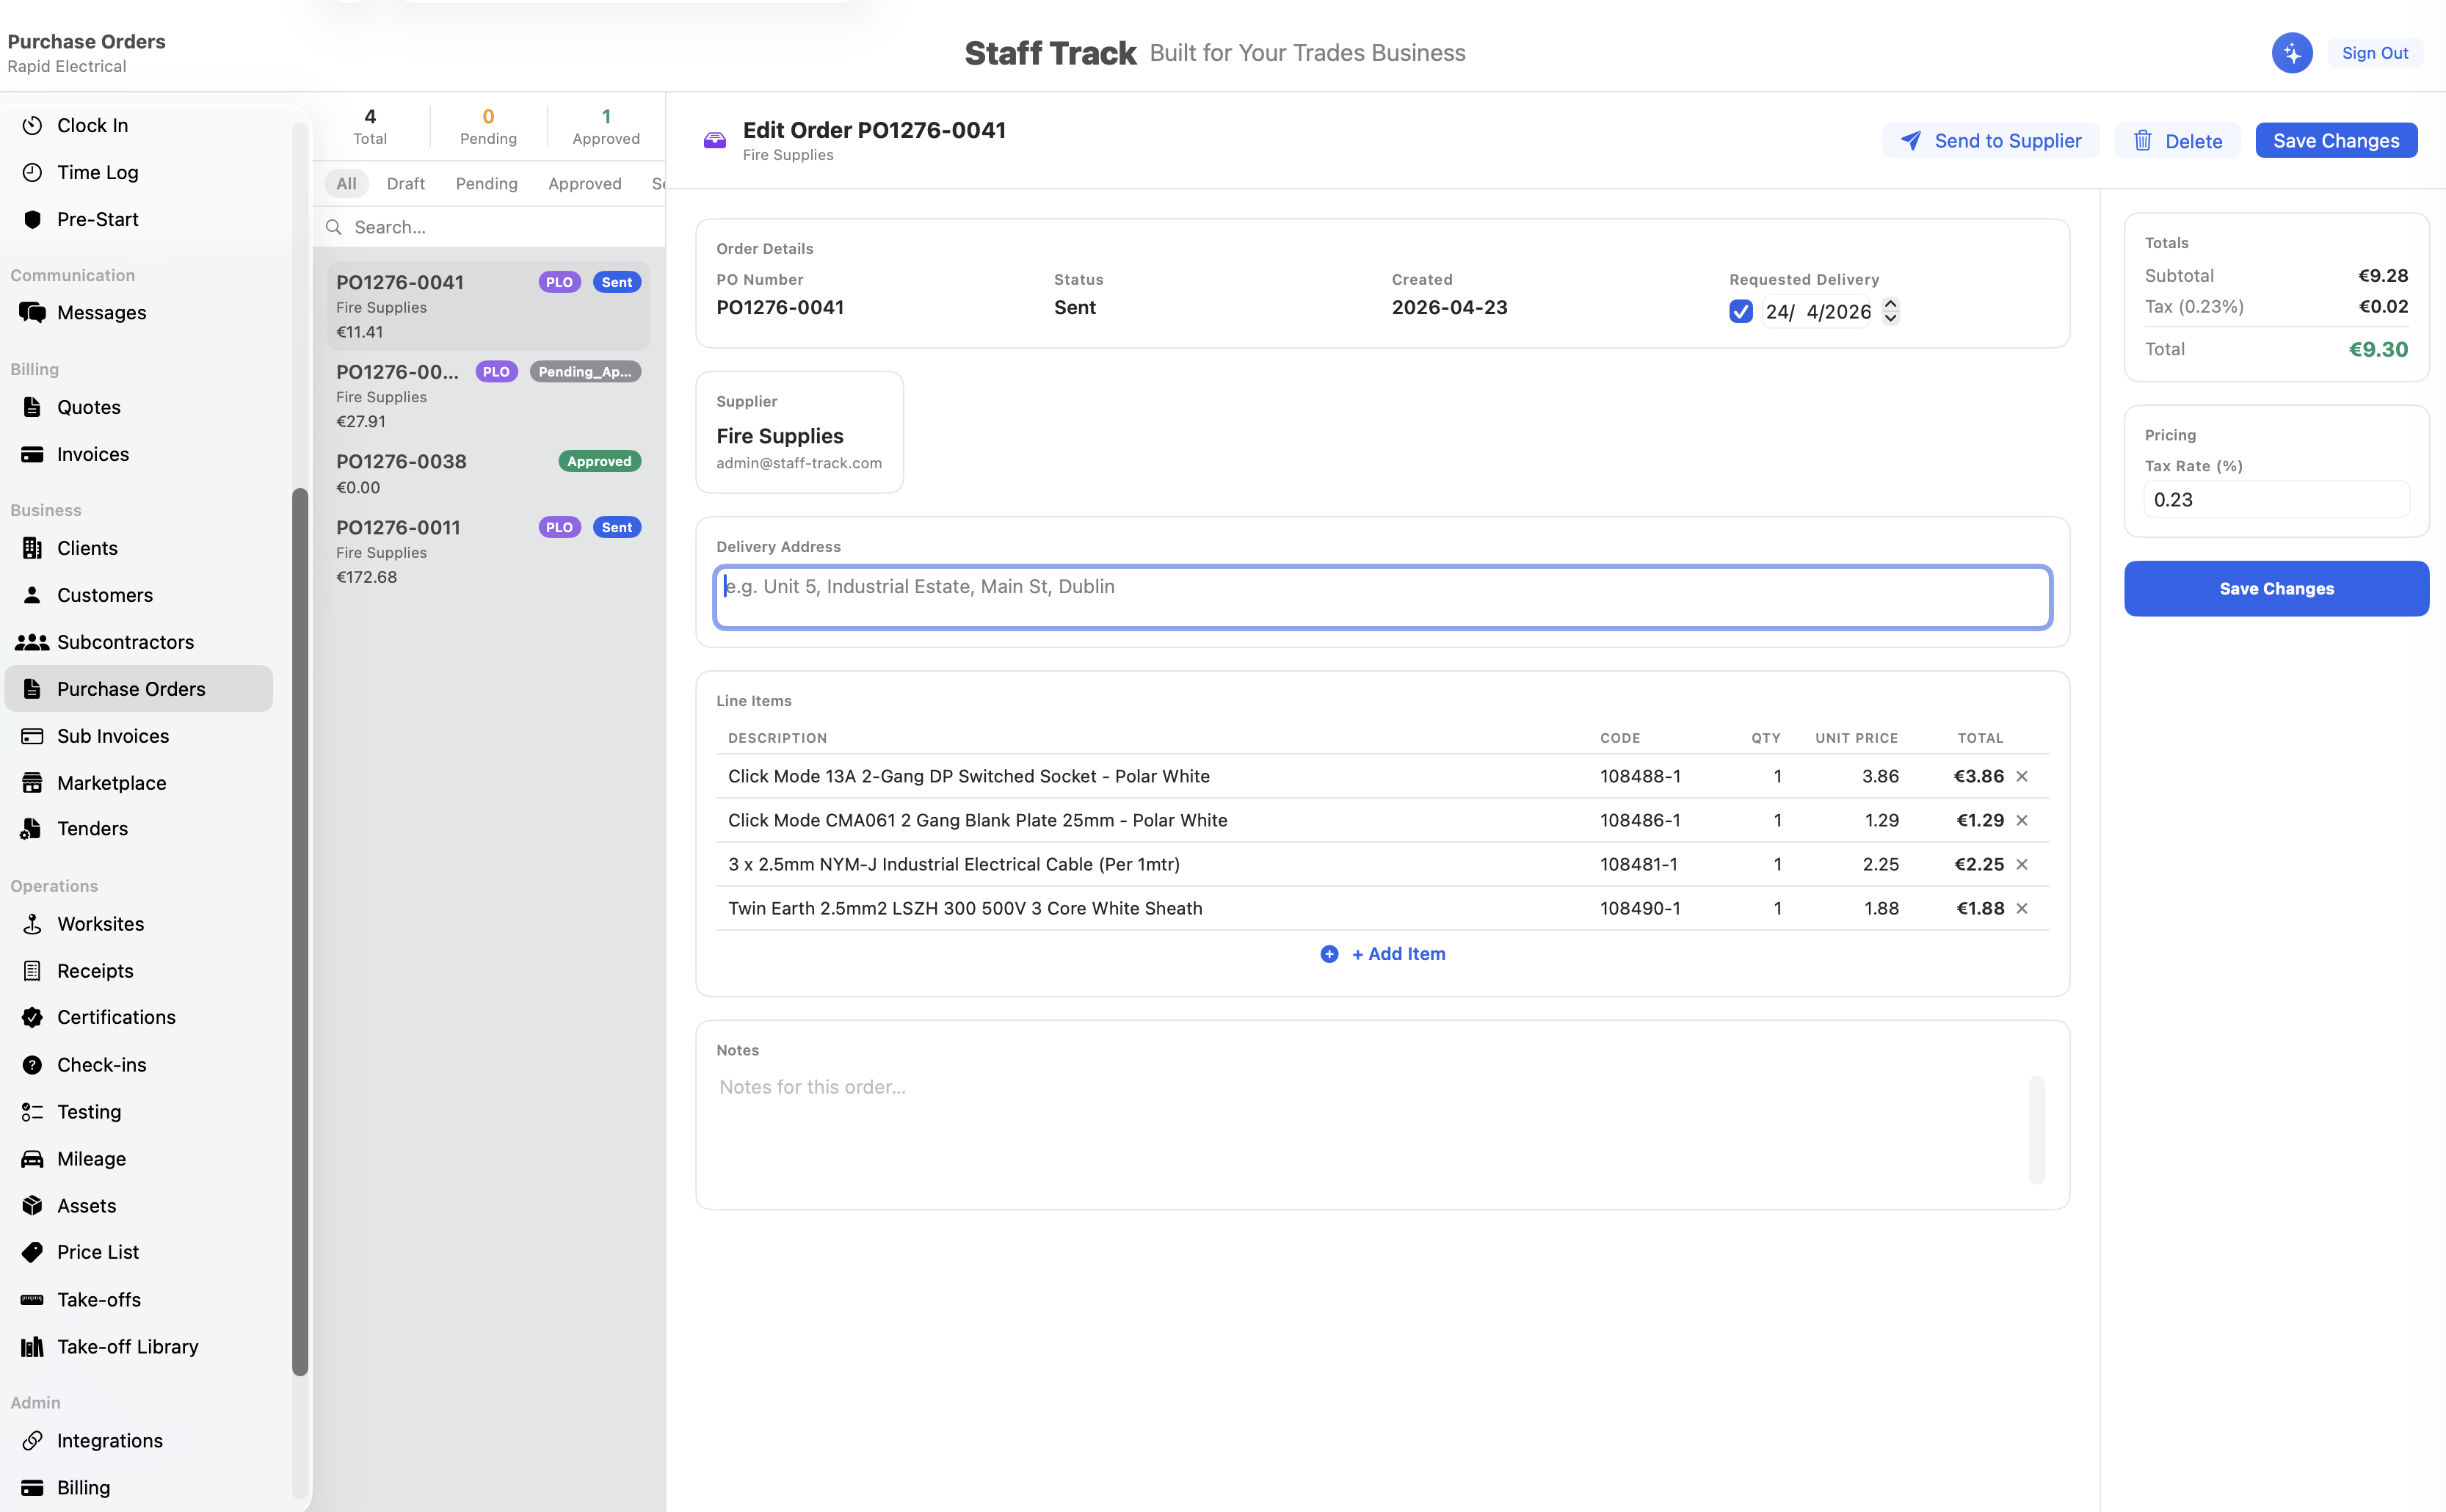The width and height of the screenshot is (2446, 1512).
Task: Open order PO1276-0038
Action: pos(488,474)
